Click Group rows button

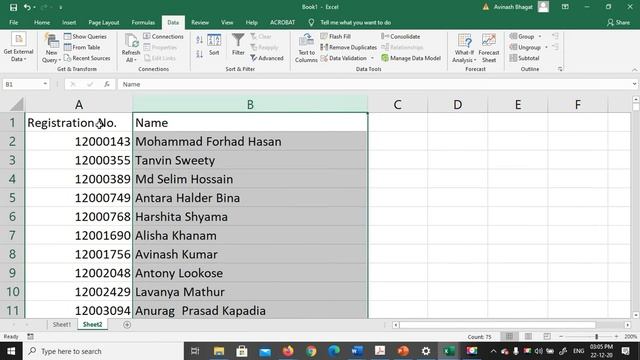[522, 36]
